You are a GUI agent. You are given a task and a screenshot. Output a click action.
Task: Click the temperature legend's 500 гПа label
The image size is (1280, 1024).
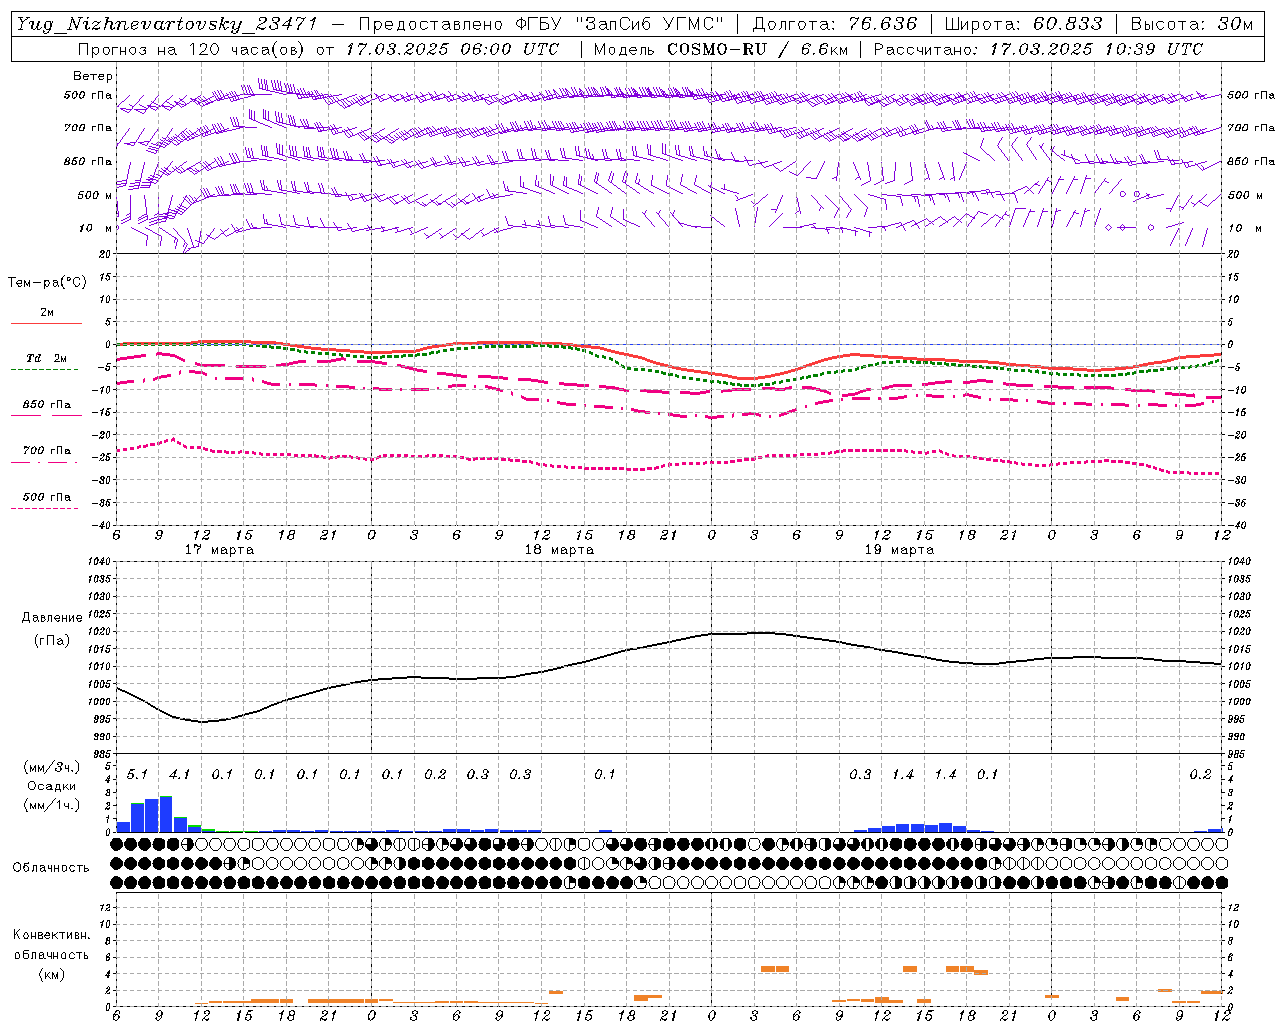click(x=47, y=497)
